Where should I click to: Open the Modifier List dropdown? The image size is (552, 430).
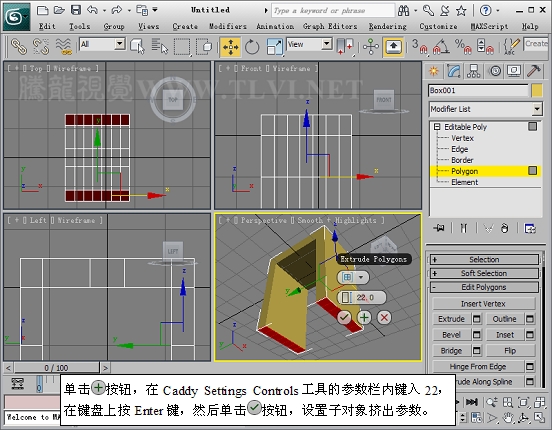tap(485, 109)
